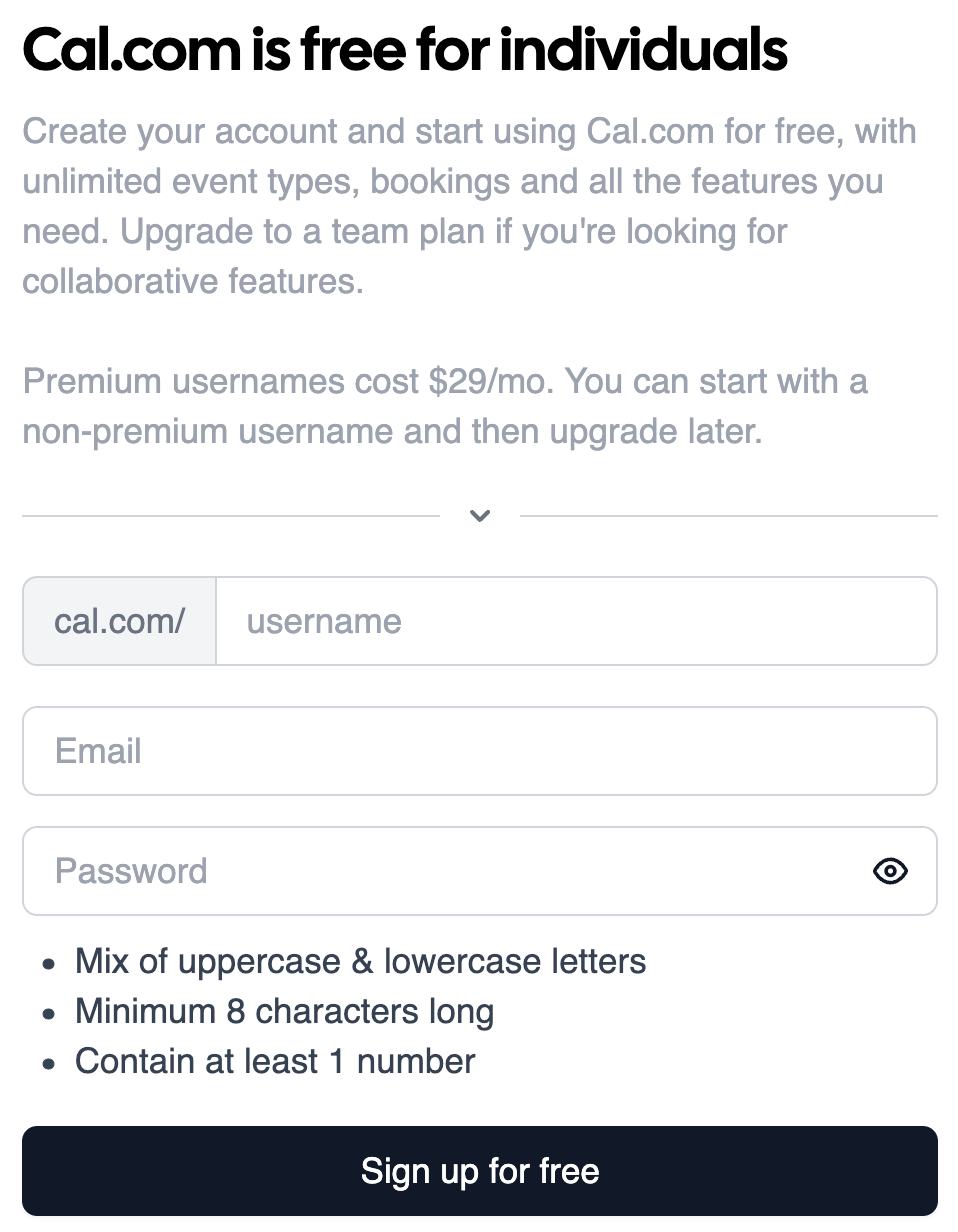The height and width of the screenshot is (1232, 958).
Task: Click the bullet dot beside Contain at least 1 number
Action: (x=49, y=1064)
